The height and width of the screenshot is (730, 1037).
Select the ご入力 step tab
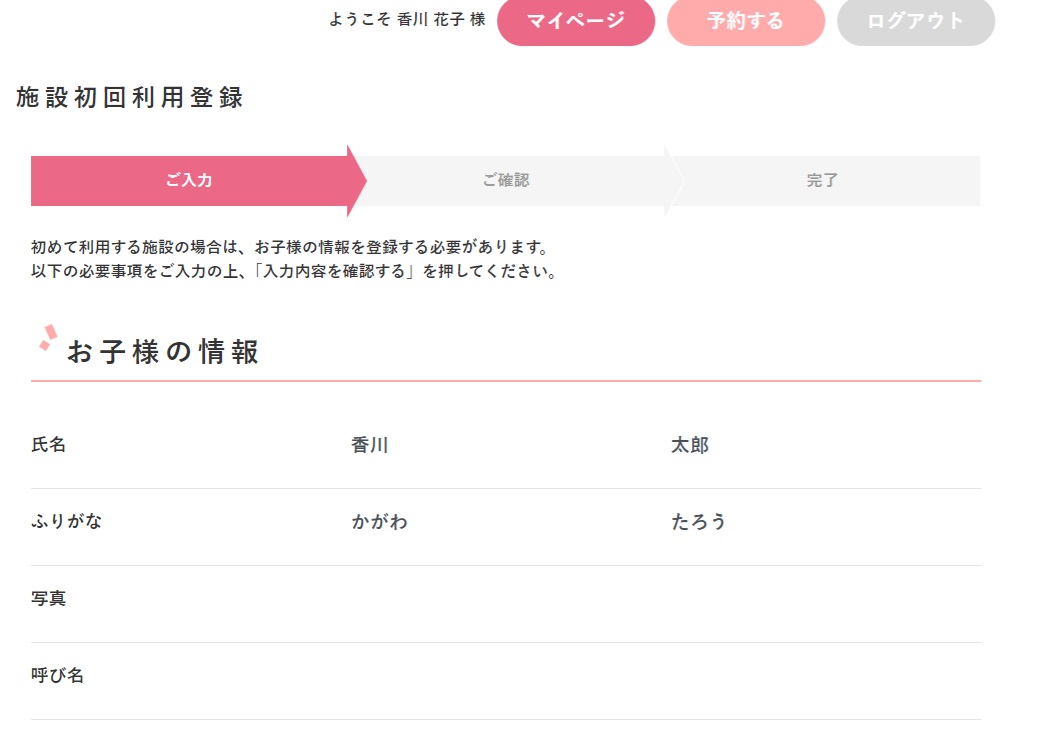(x=189, y=181)
